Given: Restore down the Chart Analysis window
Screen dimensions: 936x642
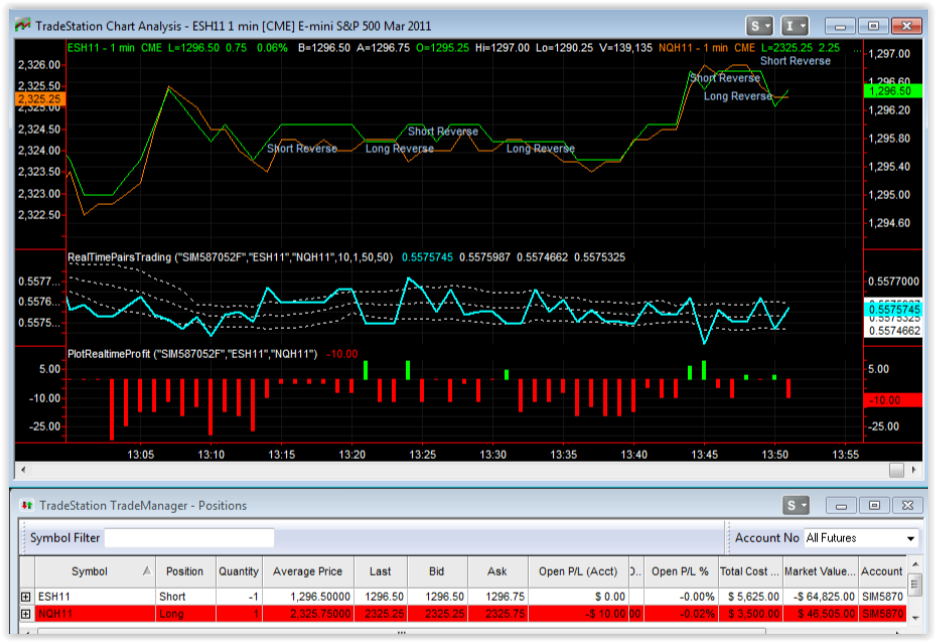Looking at the screenshot, I should coord(873,26).
